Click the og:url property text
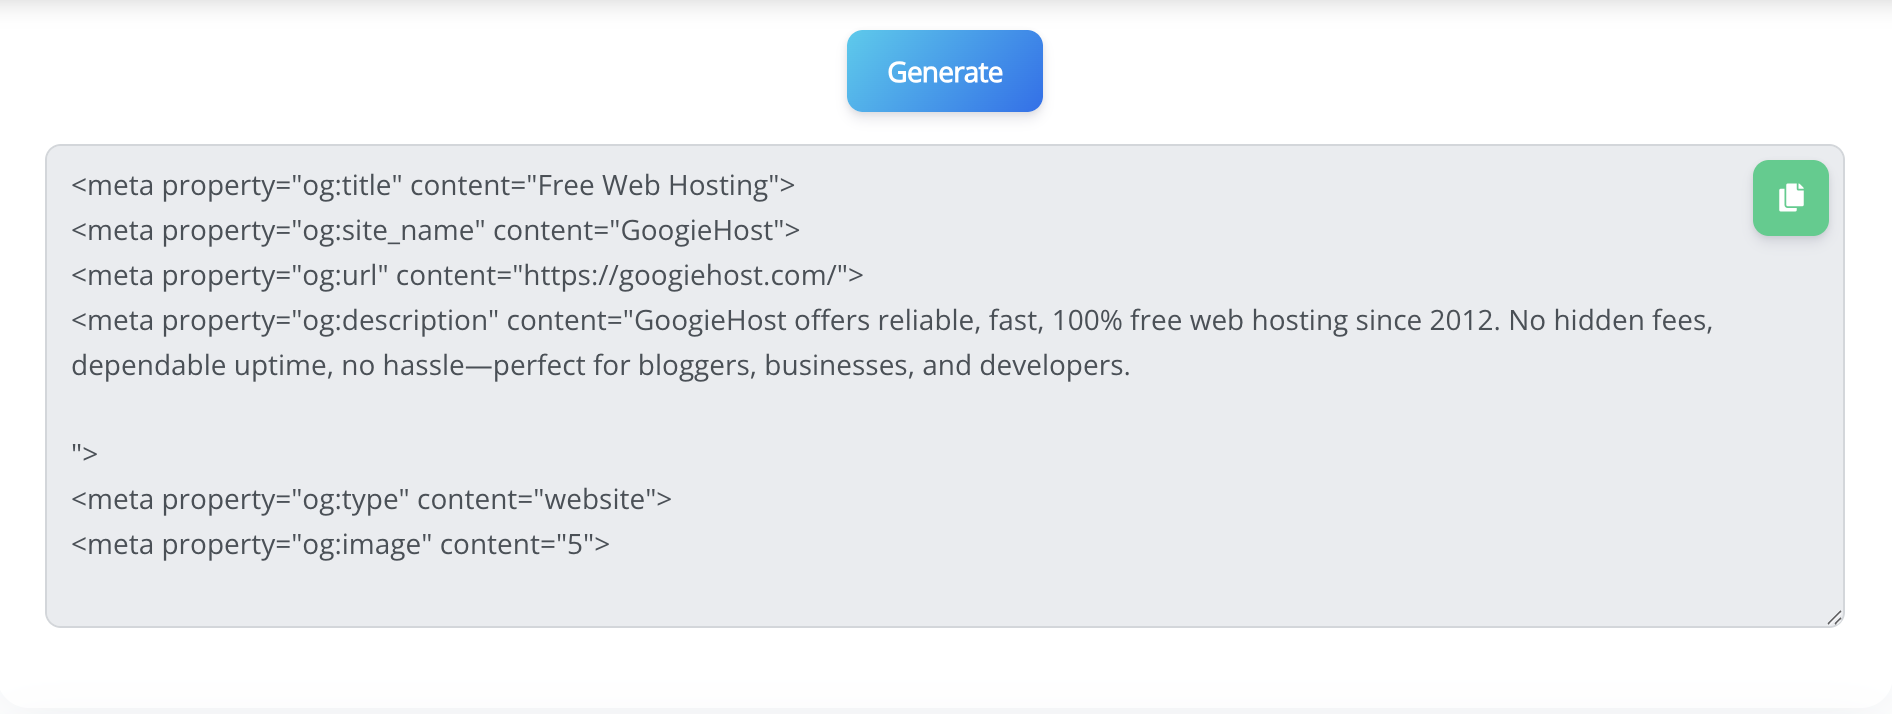 (340, 276)
